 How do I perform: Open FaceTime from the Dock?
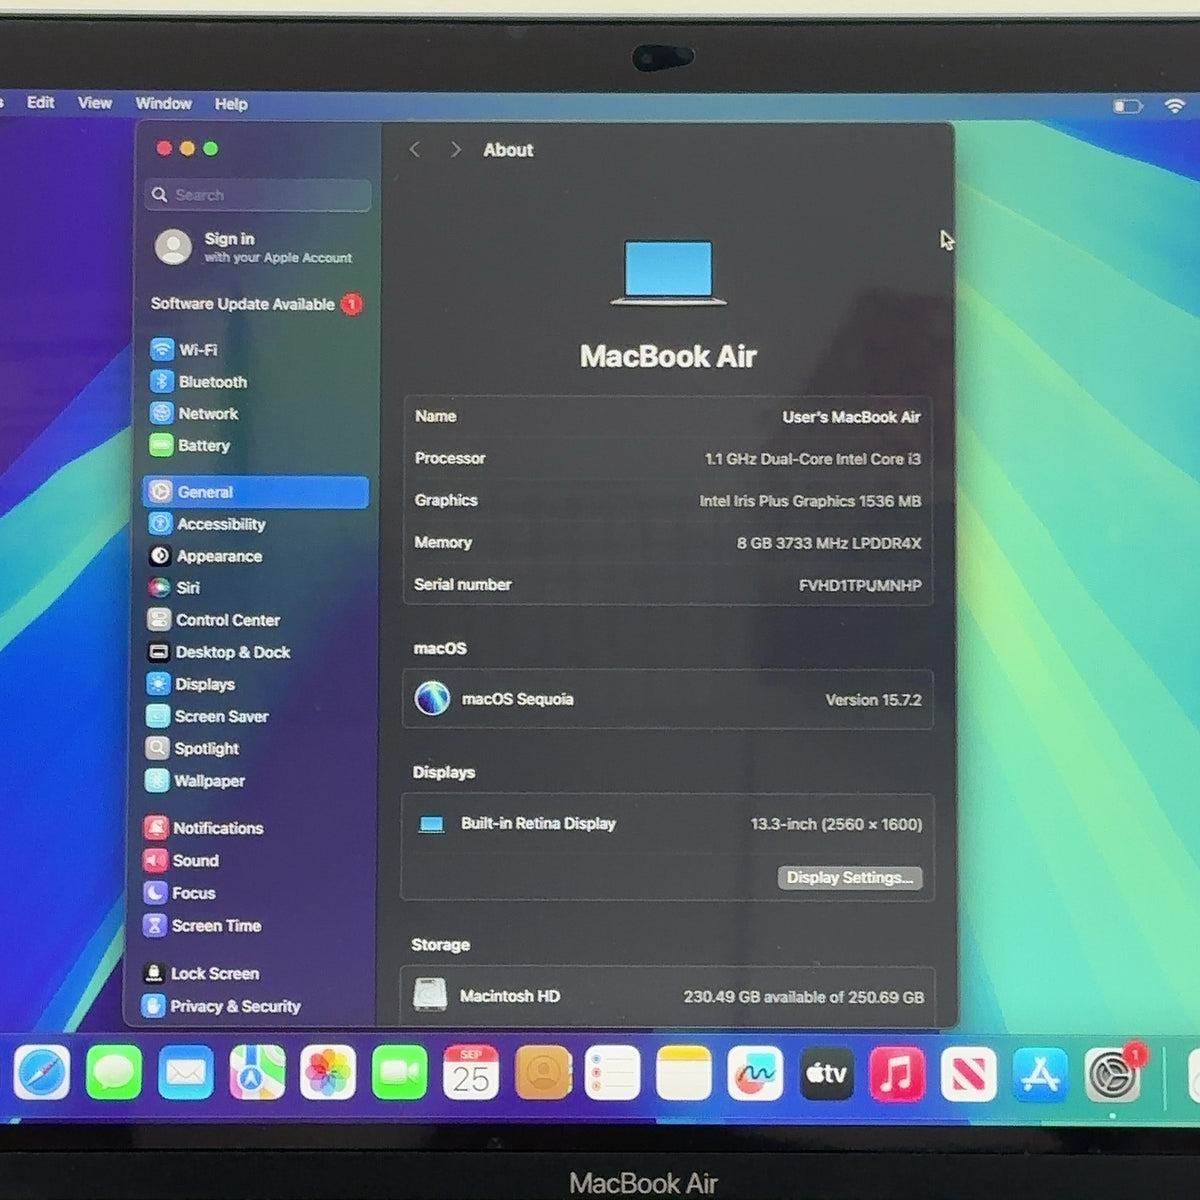click(x=400, y=1073)
